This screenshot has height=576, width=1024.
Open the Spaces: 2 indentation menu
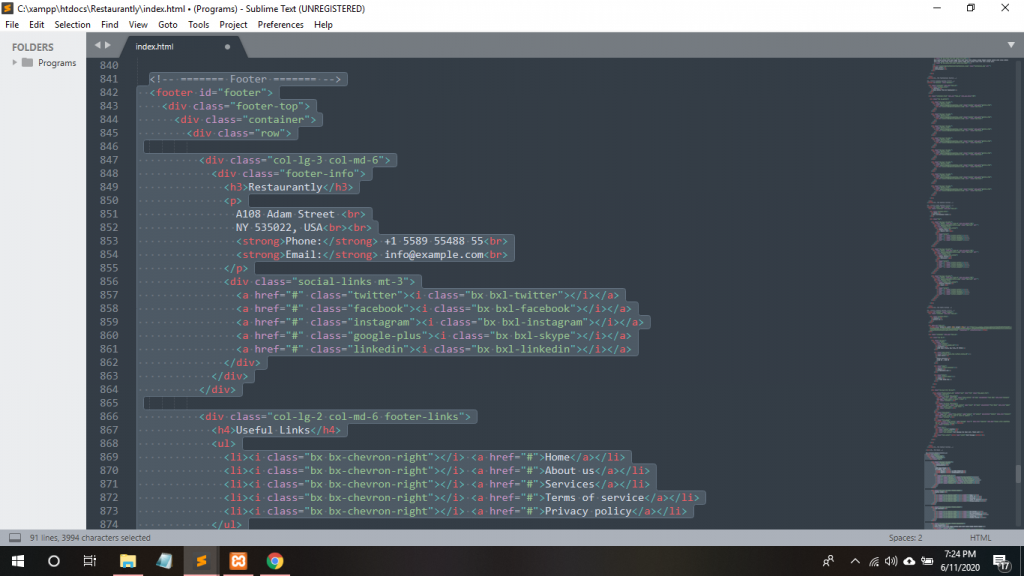[905, 538]
